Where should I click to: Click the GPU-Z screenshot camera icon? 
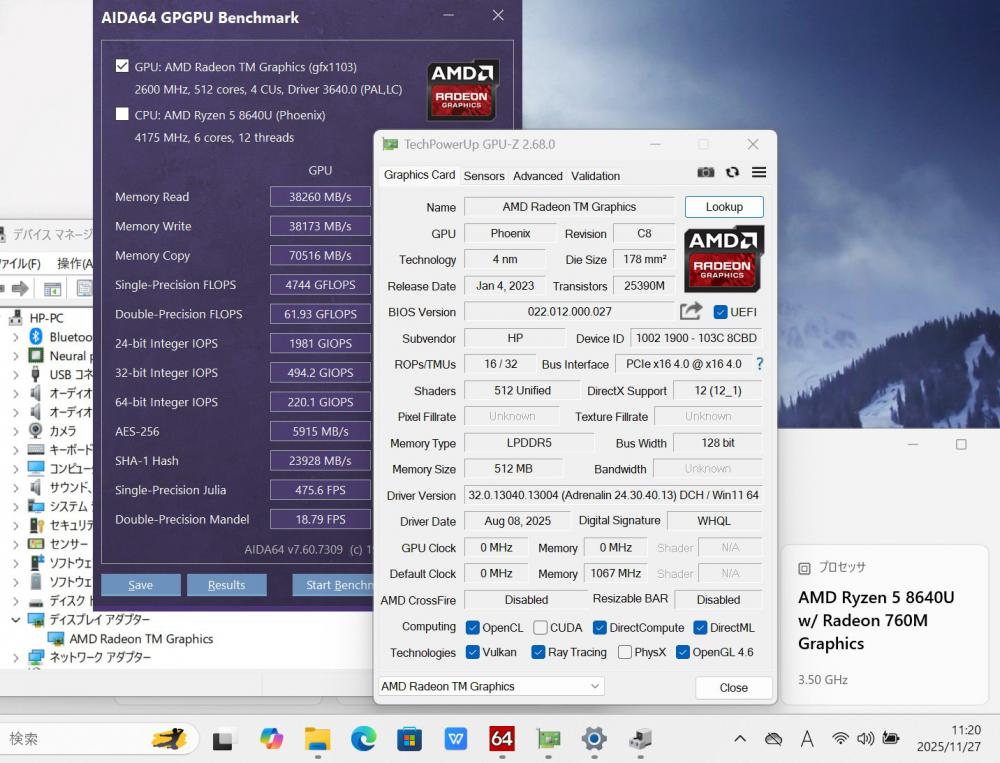point(705,172)
